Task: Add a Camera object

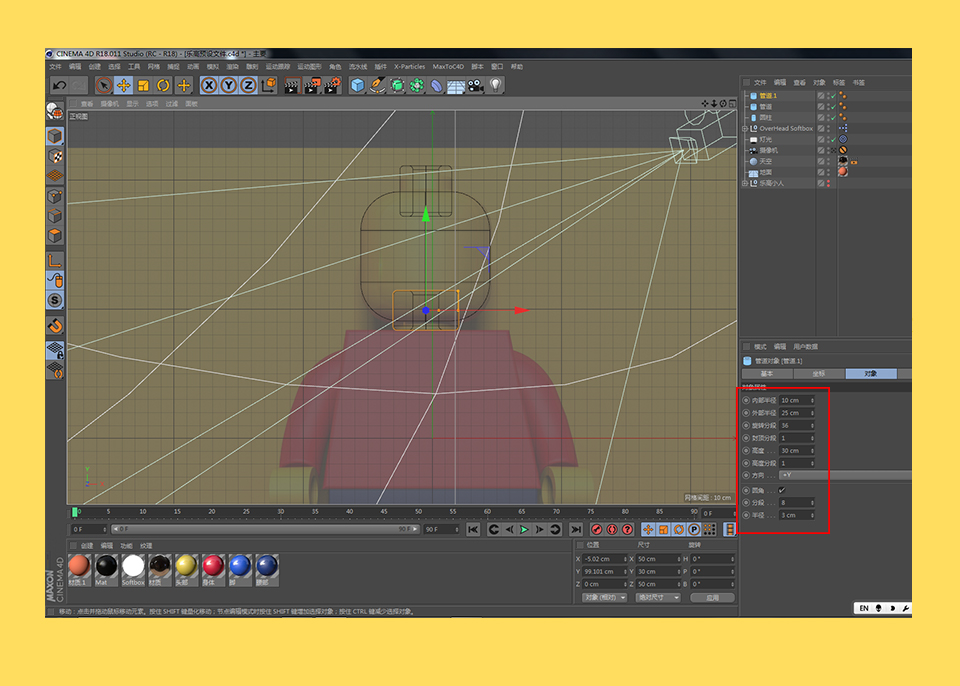Action: coord(476,86)
